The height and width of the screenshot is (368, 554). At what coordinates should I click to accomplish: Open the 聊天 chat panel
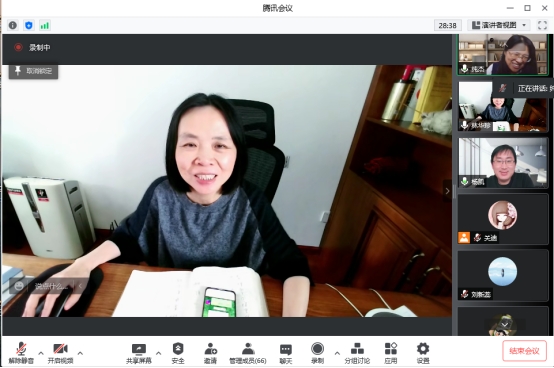286,353
